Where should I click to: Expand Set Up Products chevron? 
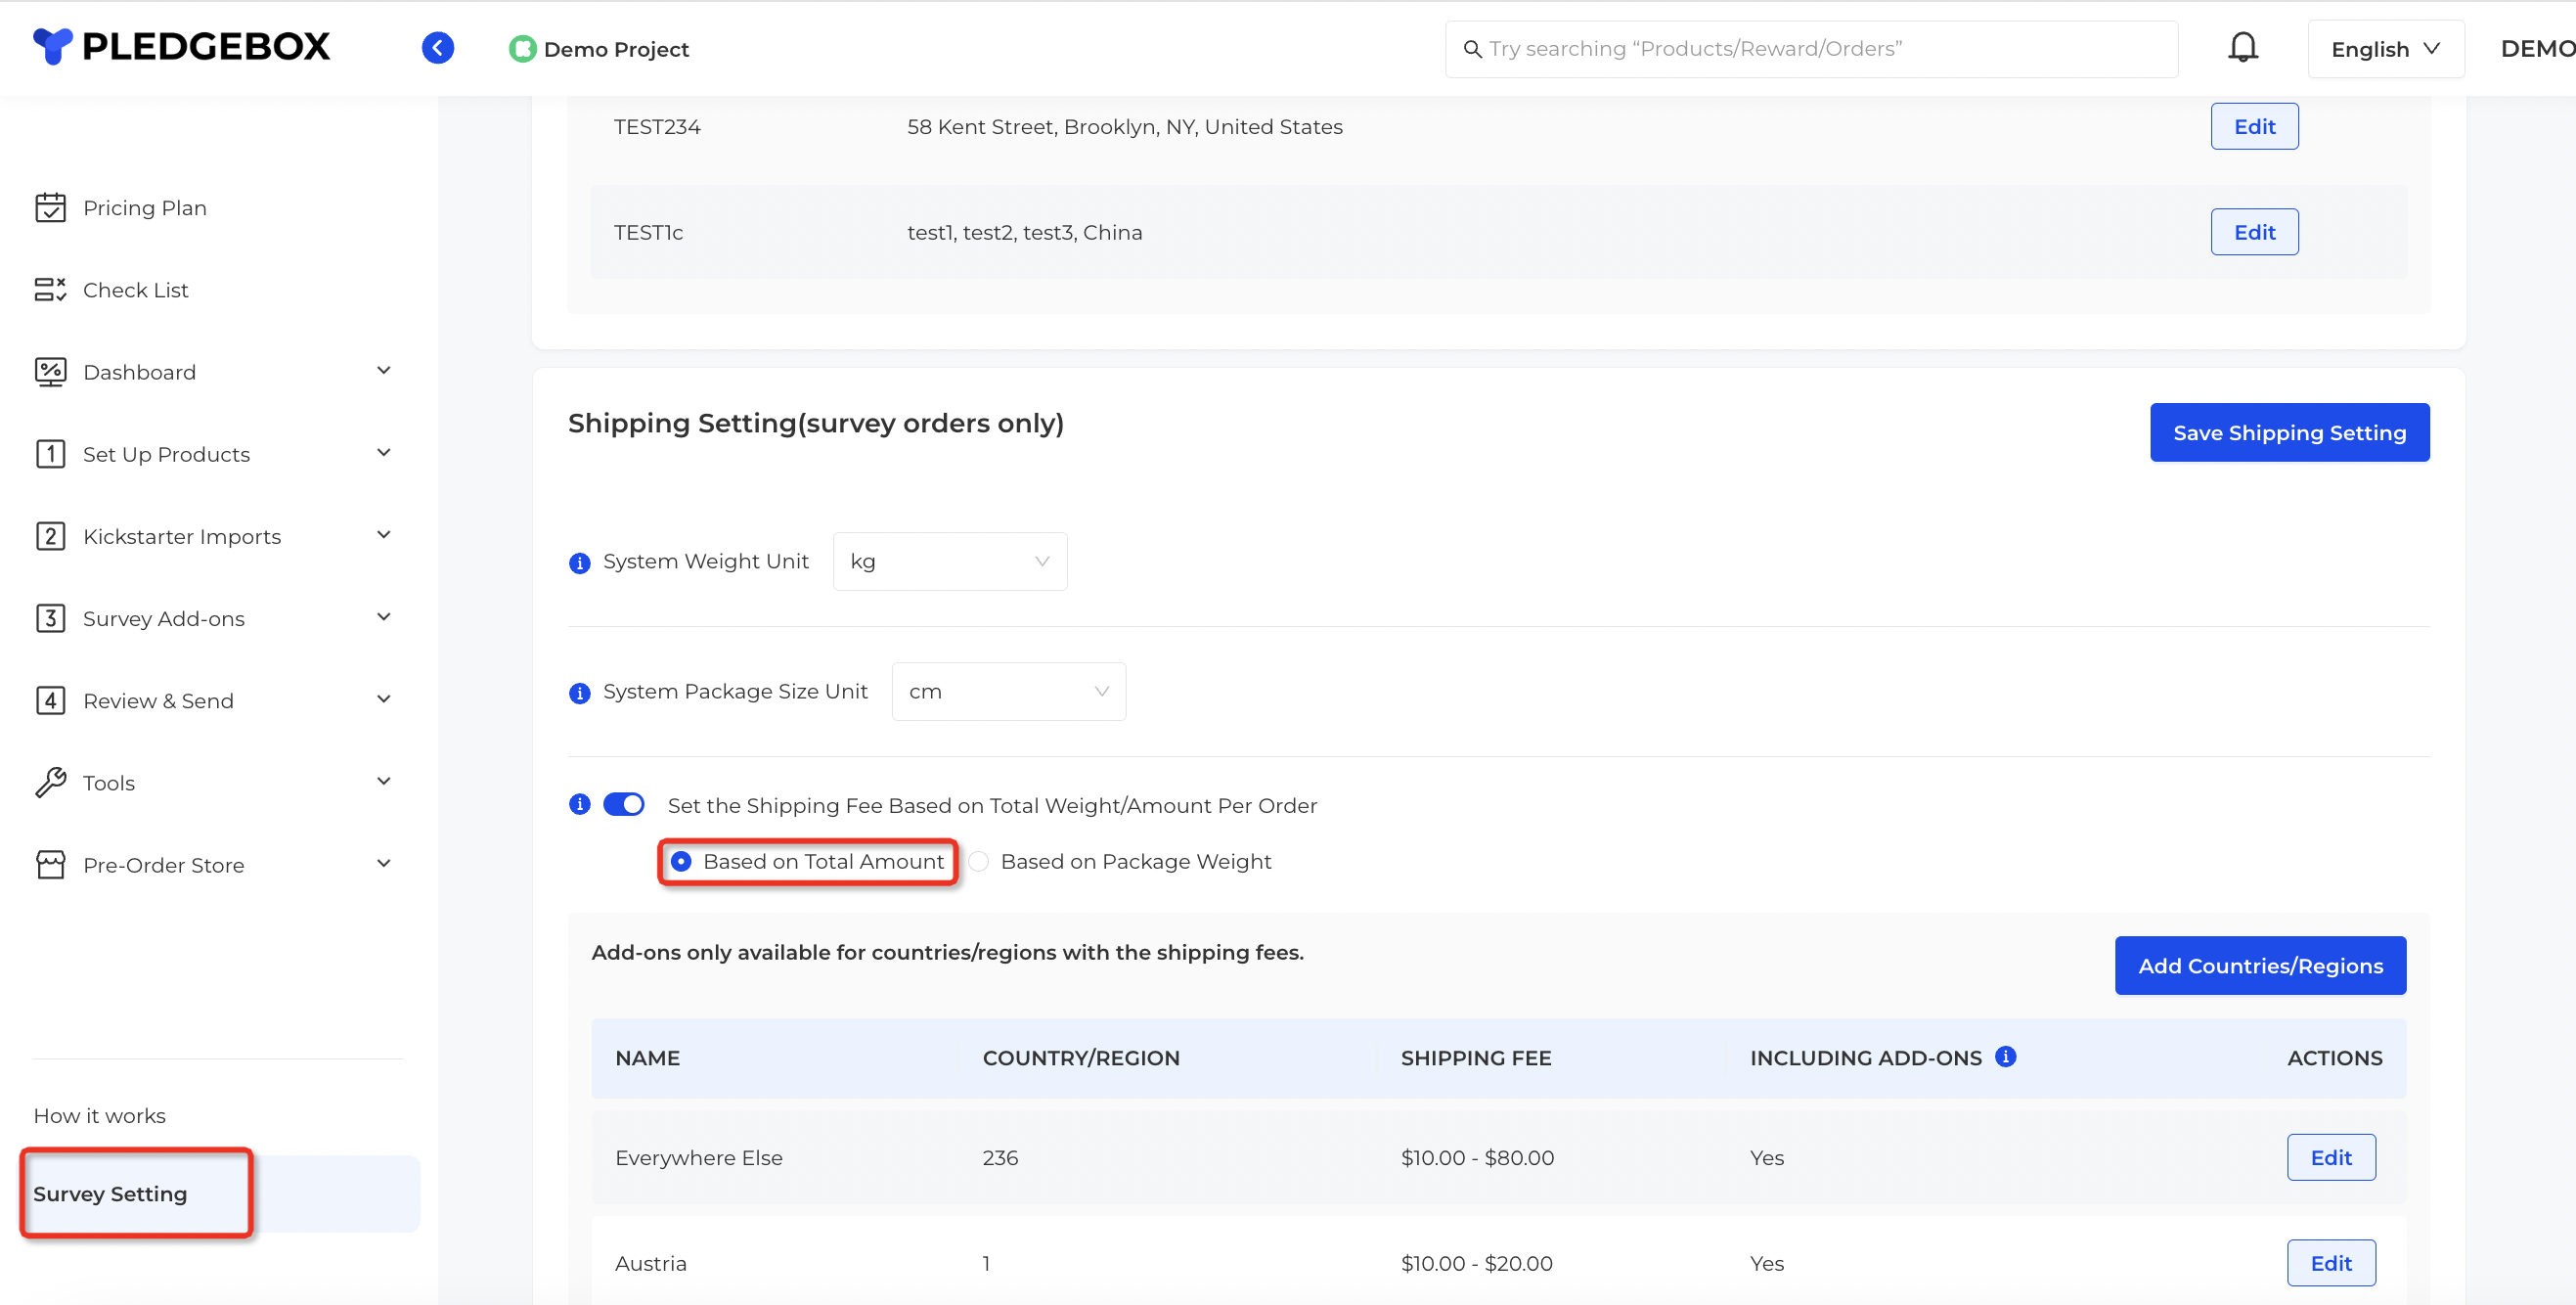[x=383, y=453]
